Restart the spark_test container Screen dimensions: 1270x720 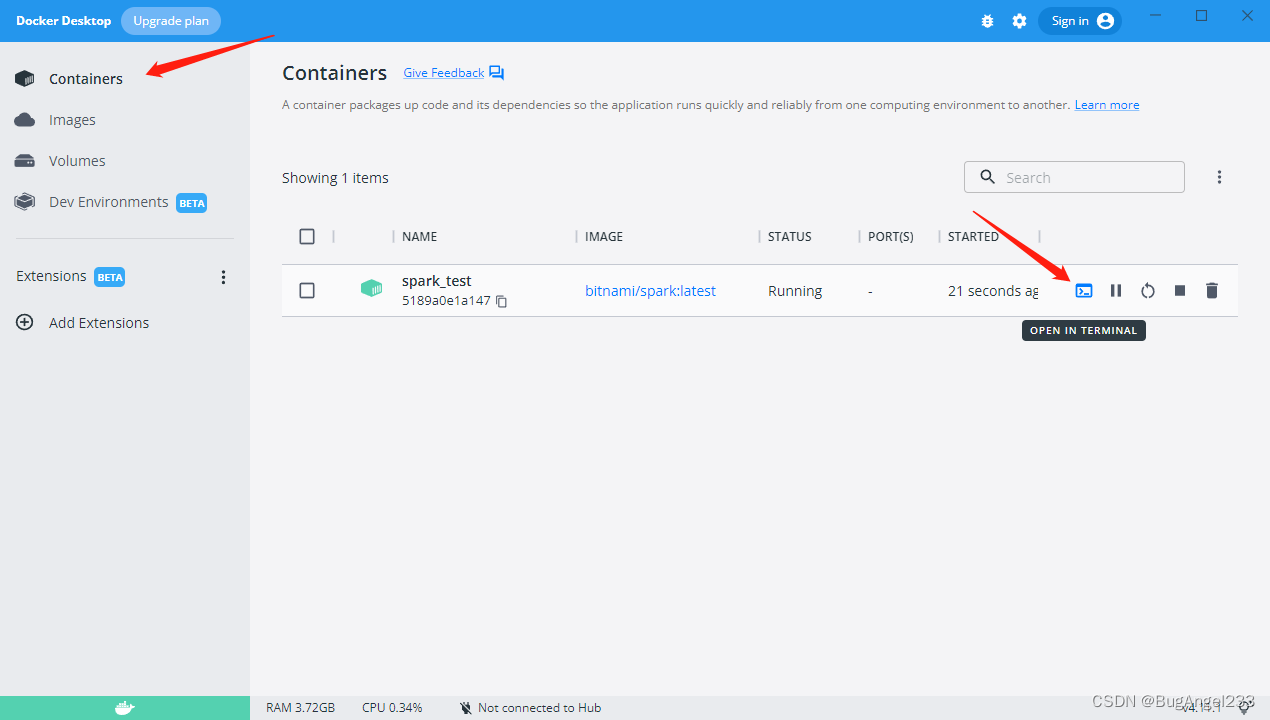(1147, 290)
